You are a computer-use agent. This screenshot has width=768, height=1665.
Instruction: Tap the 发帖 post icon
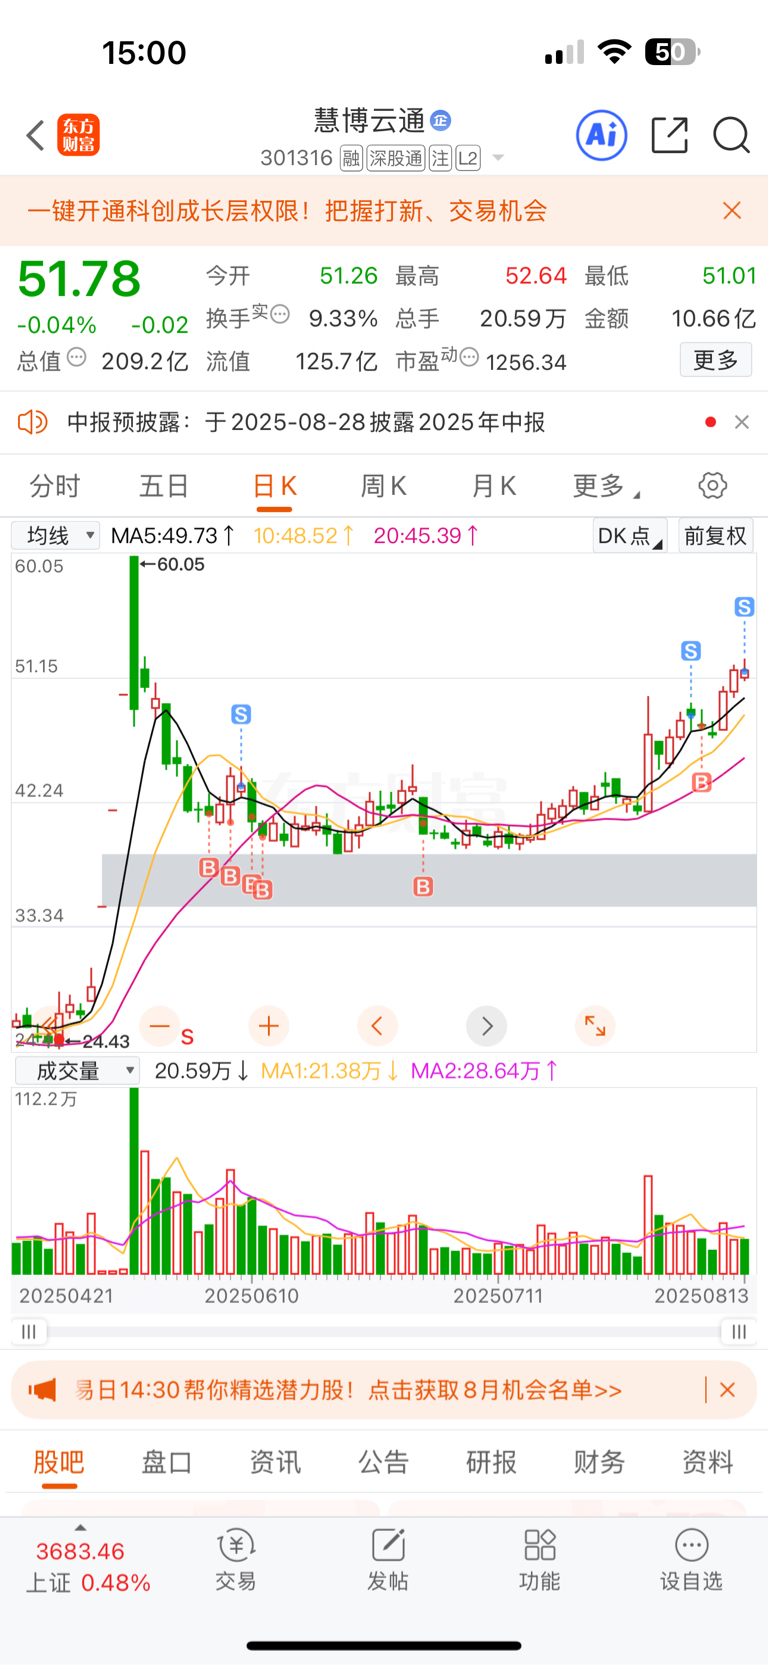coord(388,1559)
